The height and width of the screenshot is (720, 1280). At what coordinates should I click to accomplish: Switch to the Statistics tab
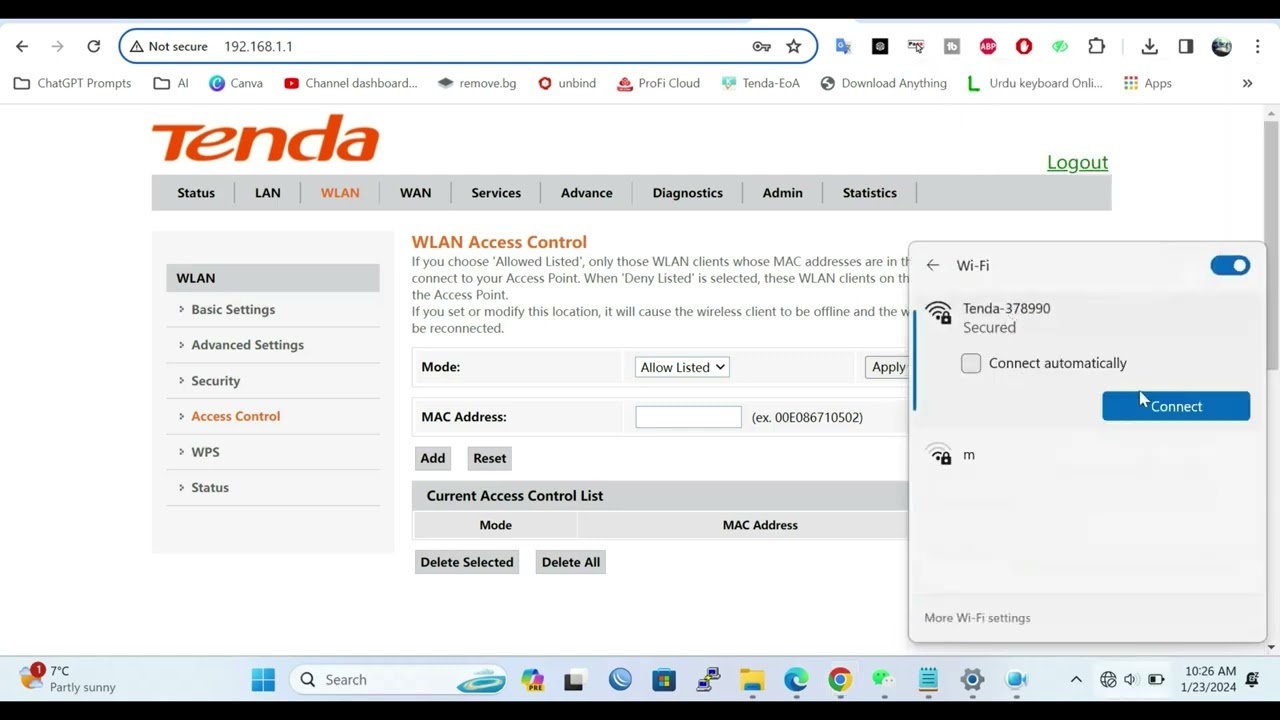pyautogui.click(x=869, y=193)
